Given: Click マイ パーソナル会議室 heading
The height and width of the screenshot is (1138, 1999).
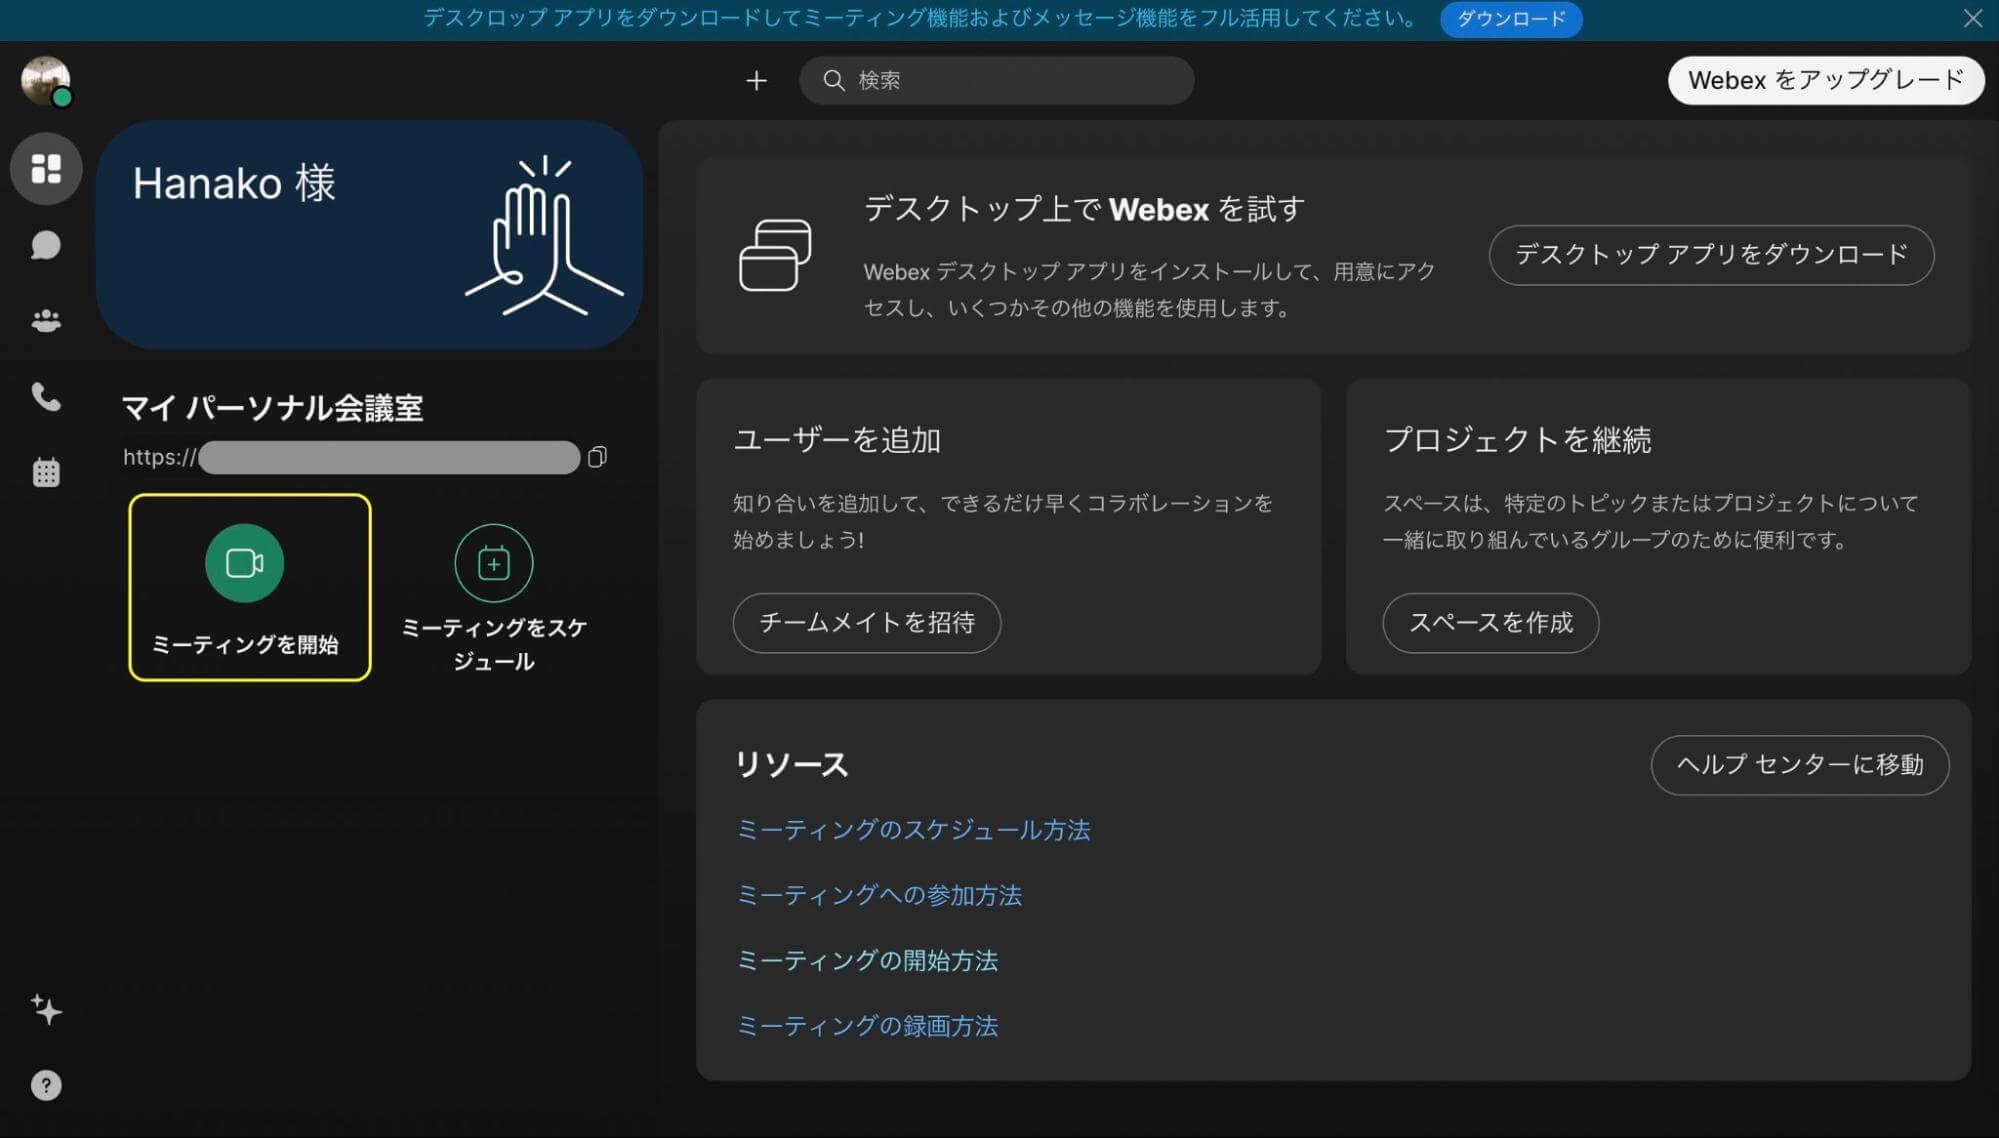Looking at the screenshot, I should pos(273,408).
